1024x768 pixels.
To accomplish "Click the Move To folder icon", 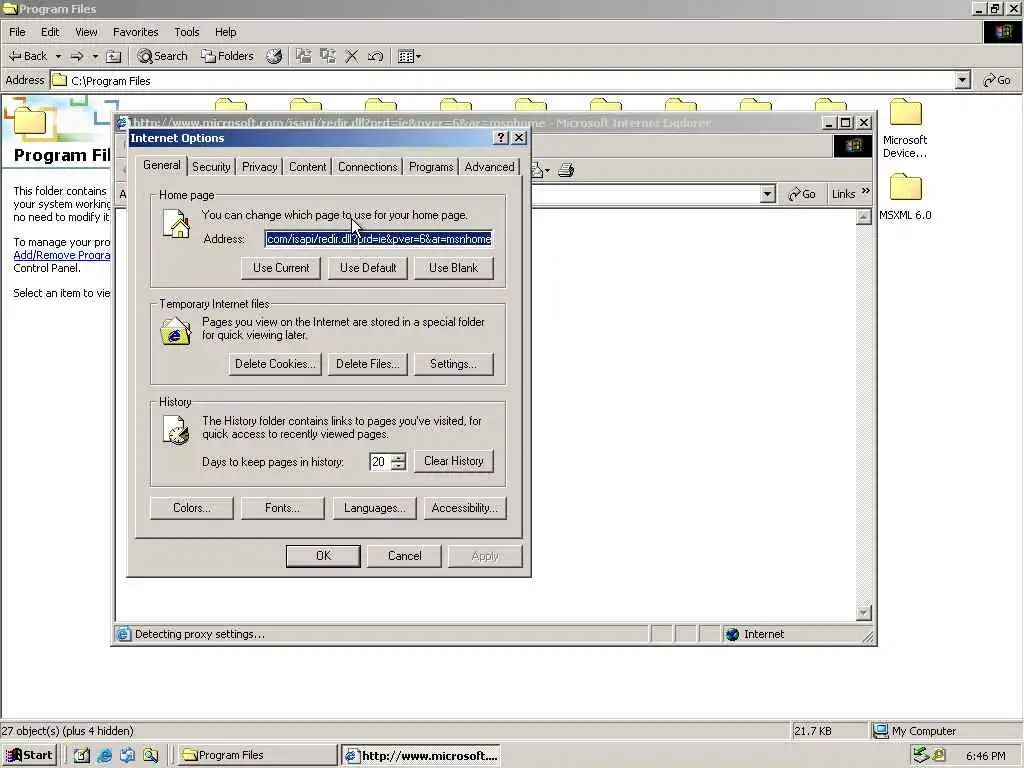I will 304,56.
